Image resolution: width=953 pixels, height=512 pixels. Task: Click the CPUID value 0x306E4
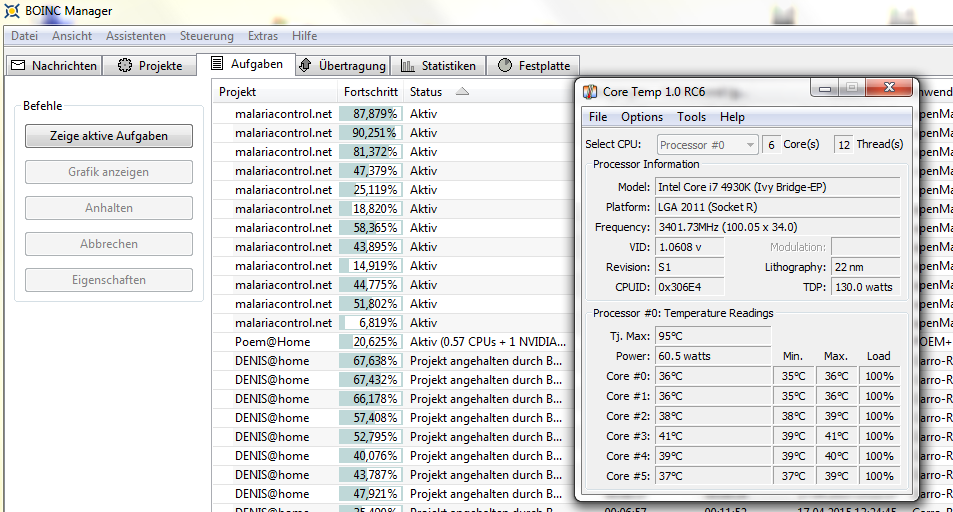click(689, 287)
